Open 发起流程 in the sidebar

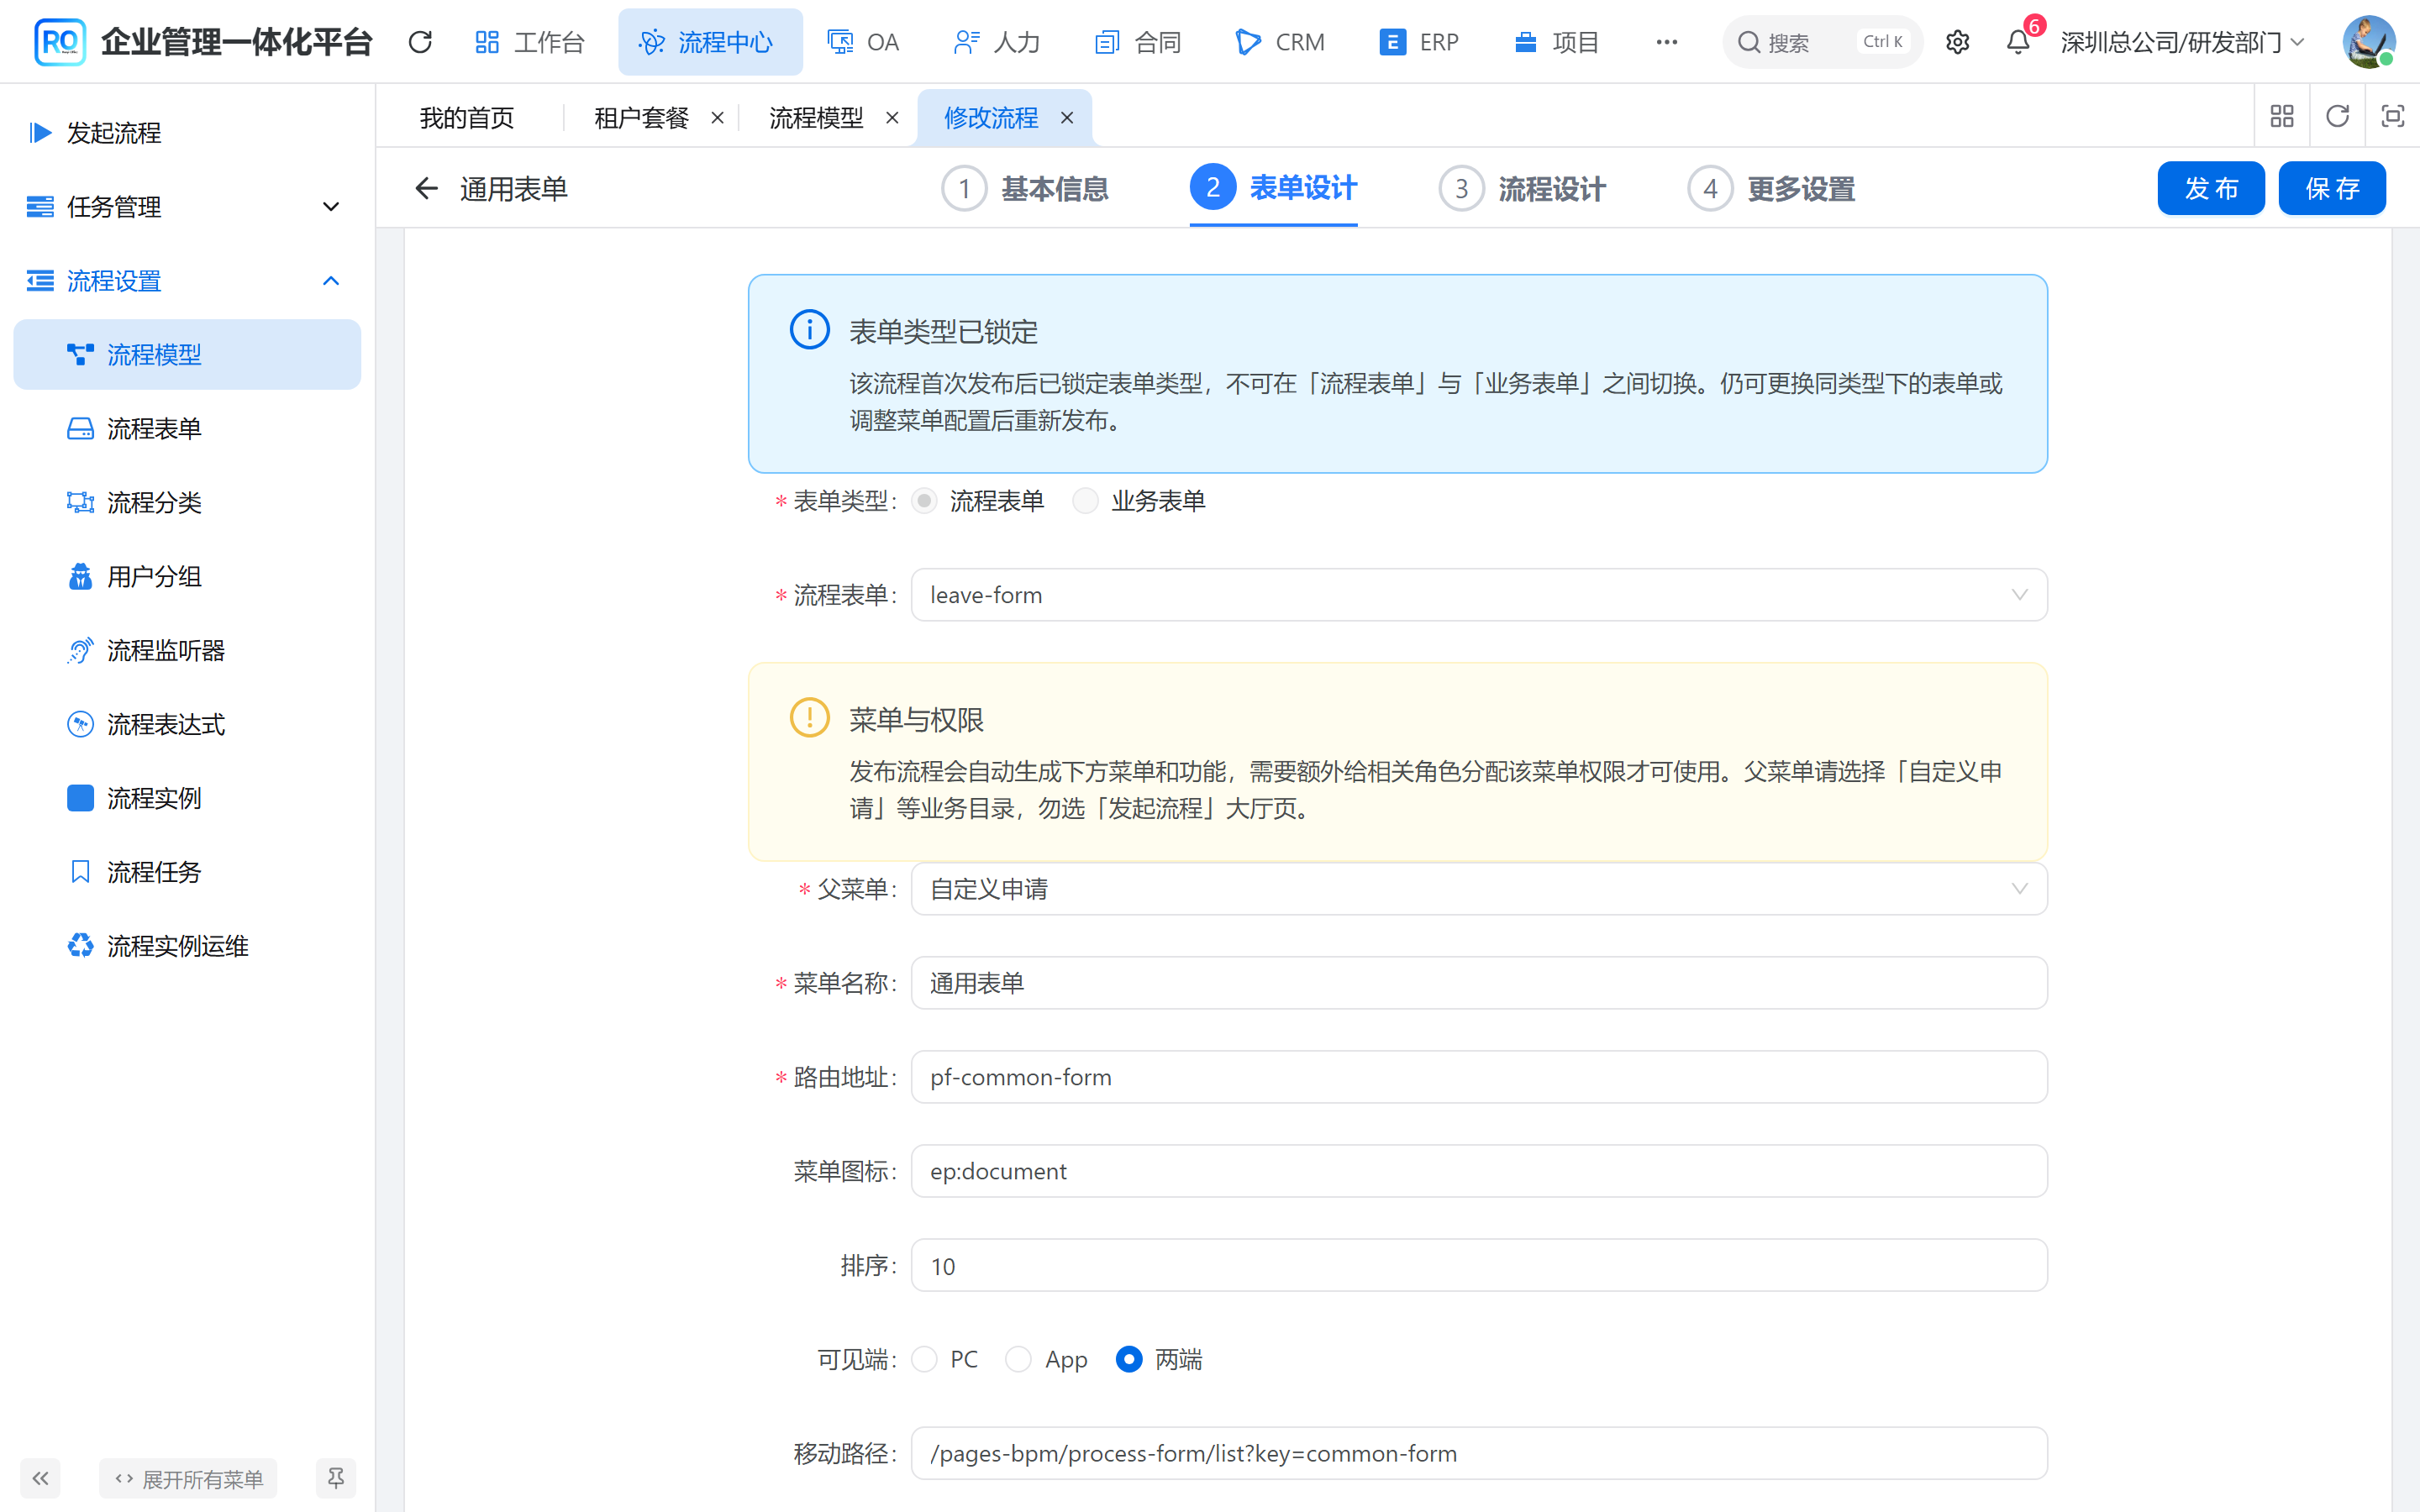point(187,133)
